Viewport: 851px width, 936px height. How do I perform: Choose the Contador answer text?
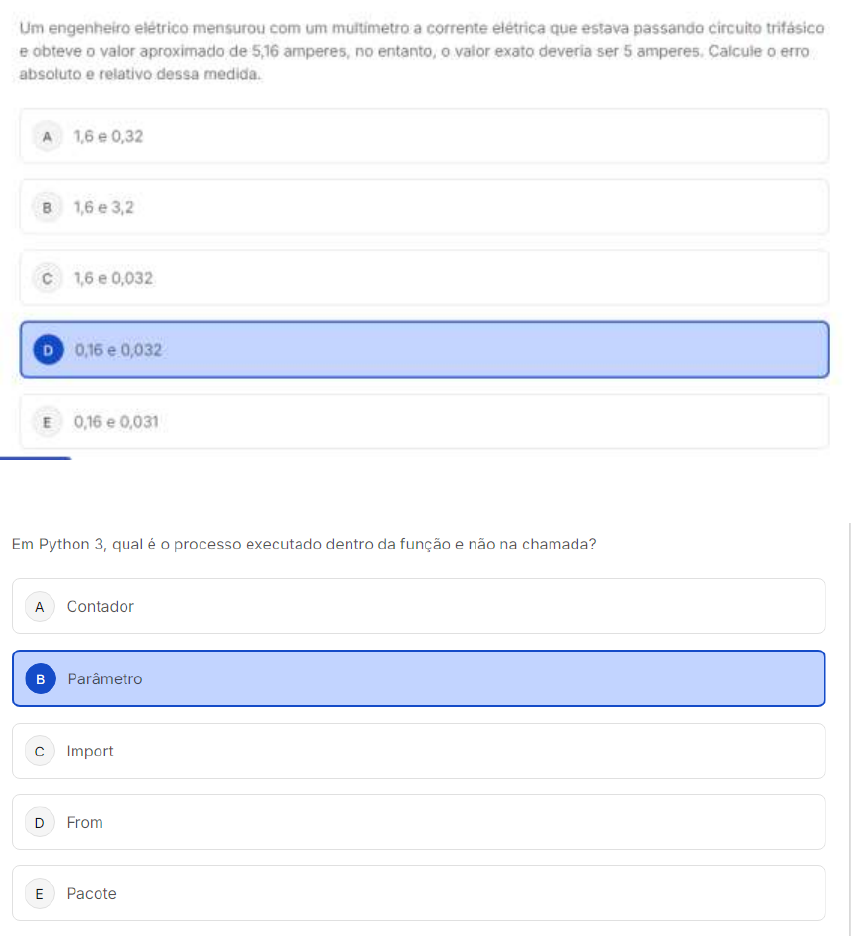tap(100, 606)
